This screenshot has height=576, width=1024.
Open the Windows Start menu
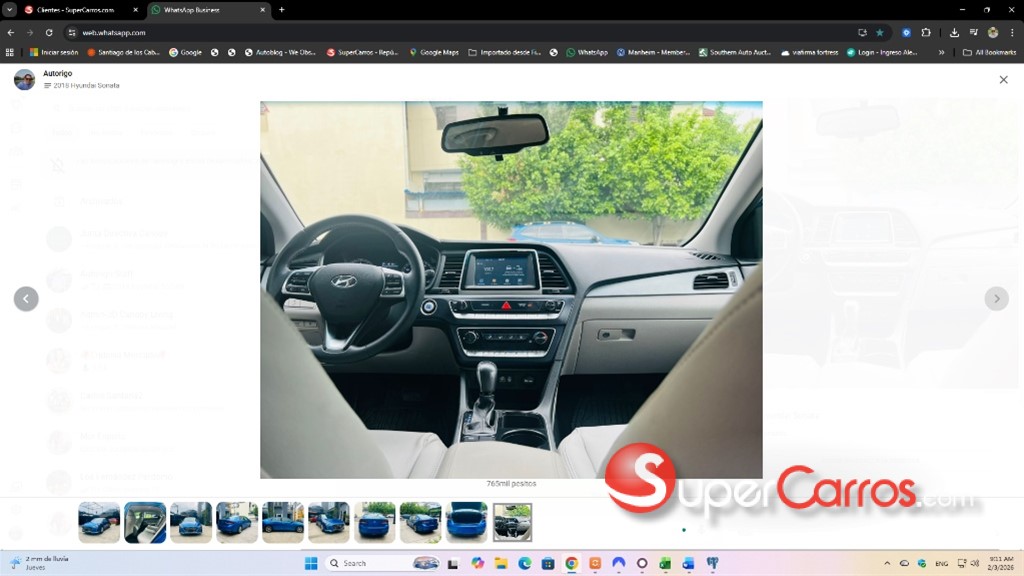point(310,563)
